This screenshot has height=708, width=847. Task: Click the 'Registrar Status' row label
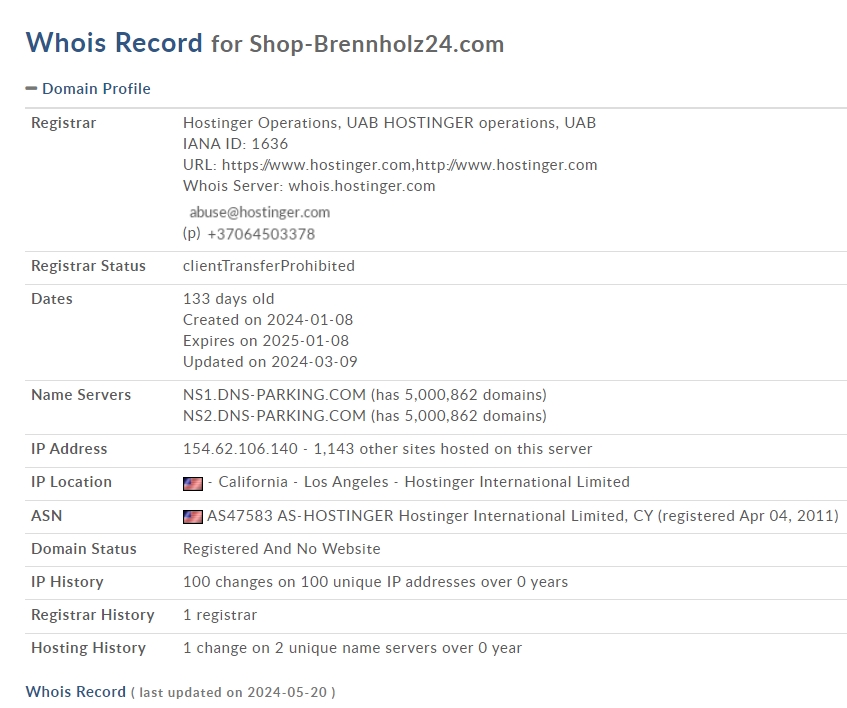click(x=89, y=266)
